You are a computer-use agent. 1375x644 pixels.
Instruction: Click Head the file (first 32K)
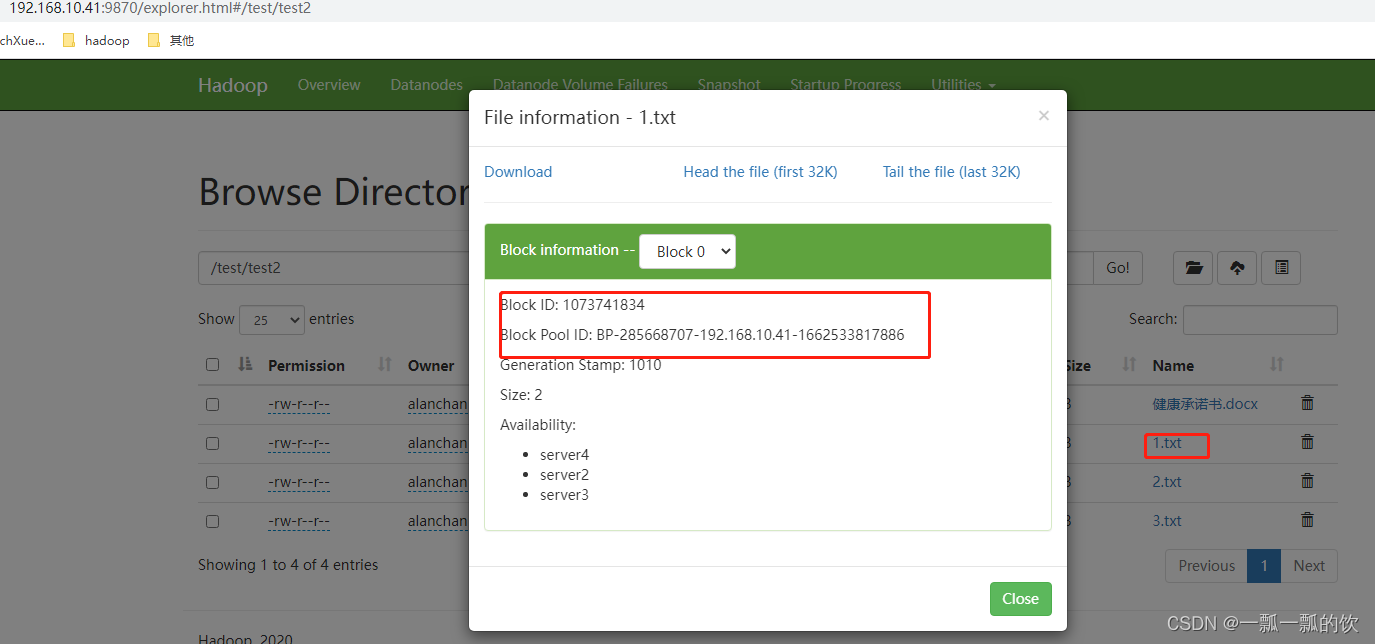click(760, 172)
